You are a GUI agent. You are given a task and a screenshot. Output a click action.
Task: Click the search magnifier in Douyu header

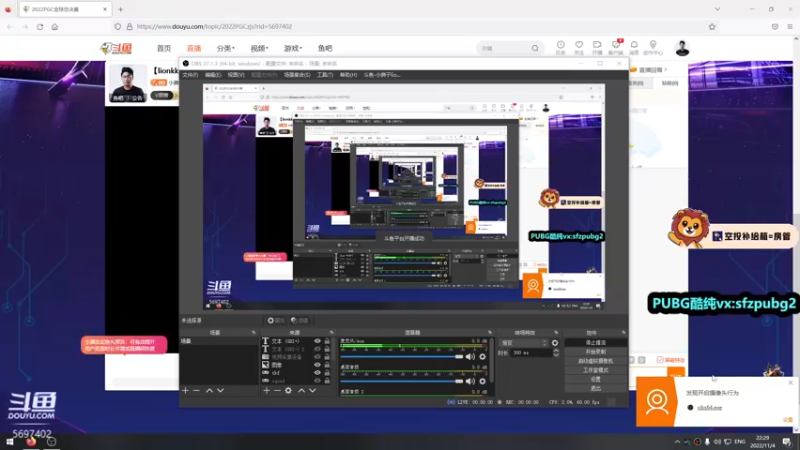tap(535, 48)
